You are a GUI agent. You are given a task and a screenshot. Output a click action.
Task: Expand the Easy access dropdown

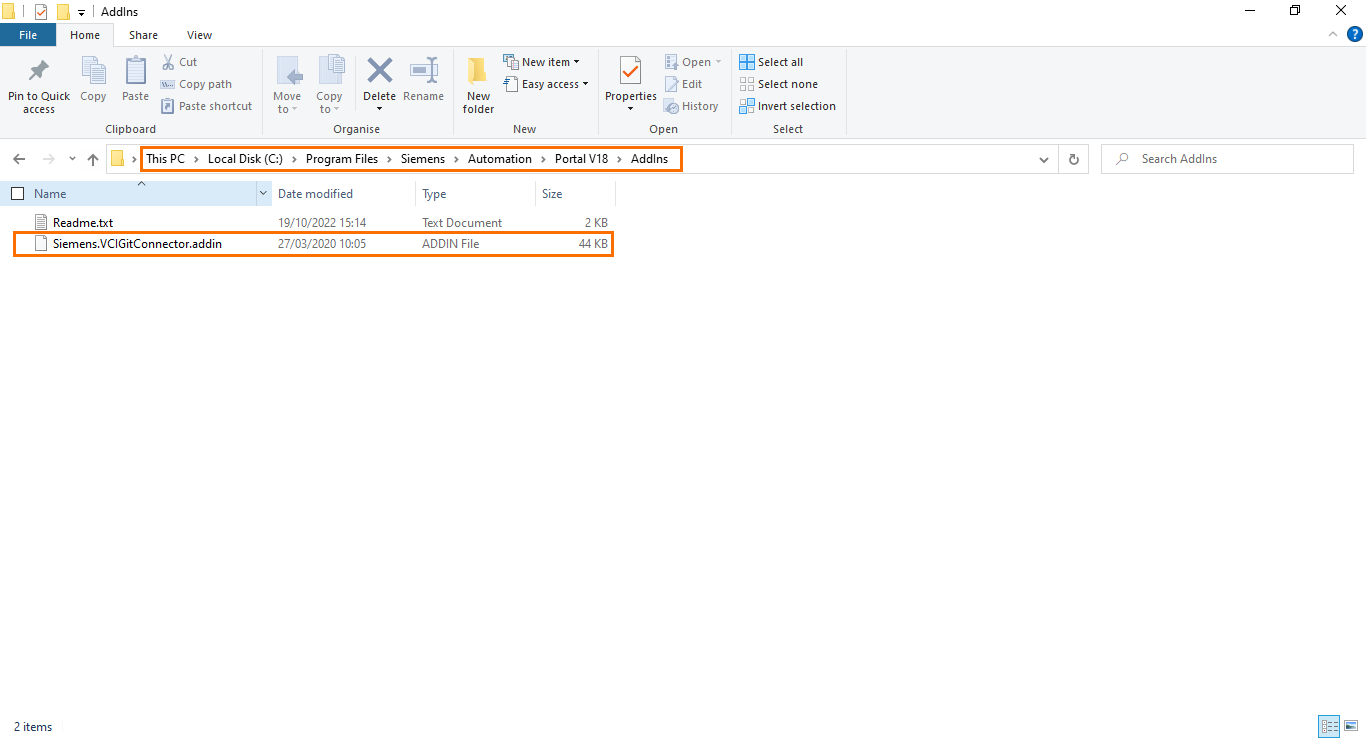click(x=583, y=83)
